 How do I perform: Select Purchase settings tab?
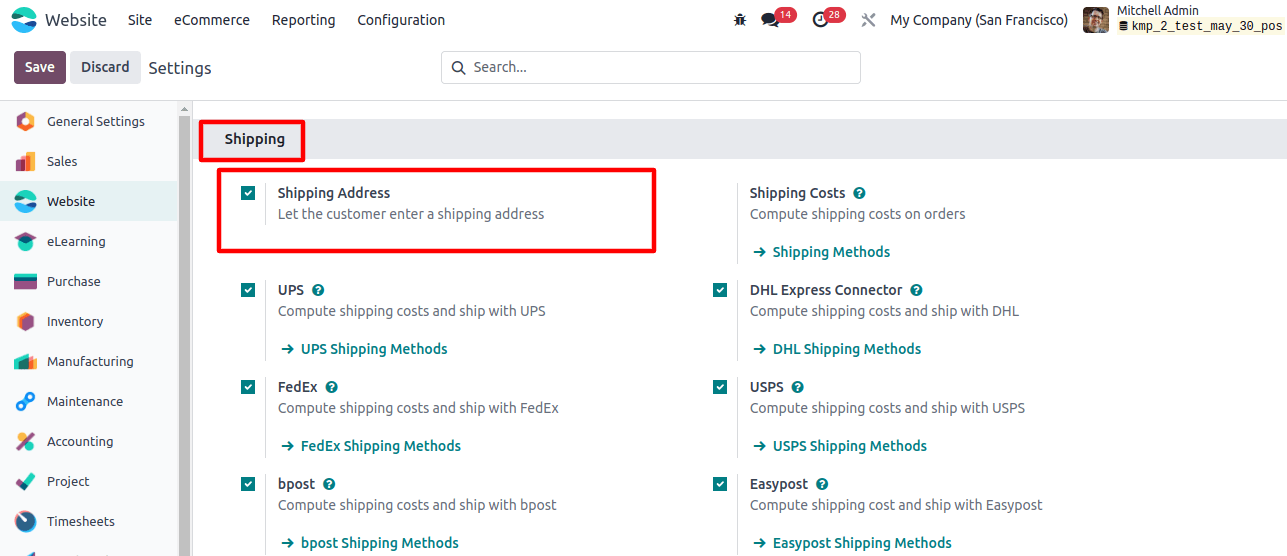pyautogui.click(x=89, y=282)
